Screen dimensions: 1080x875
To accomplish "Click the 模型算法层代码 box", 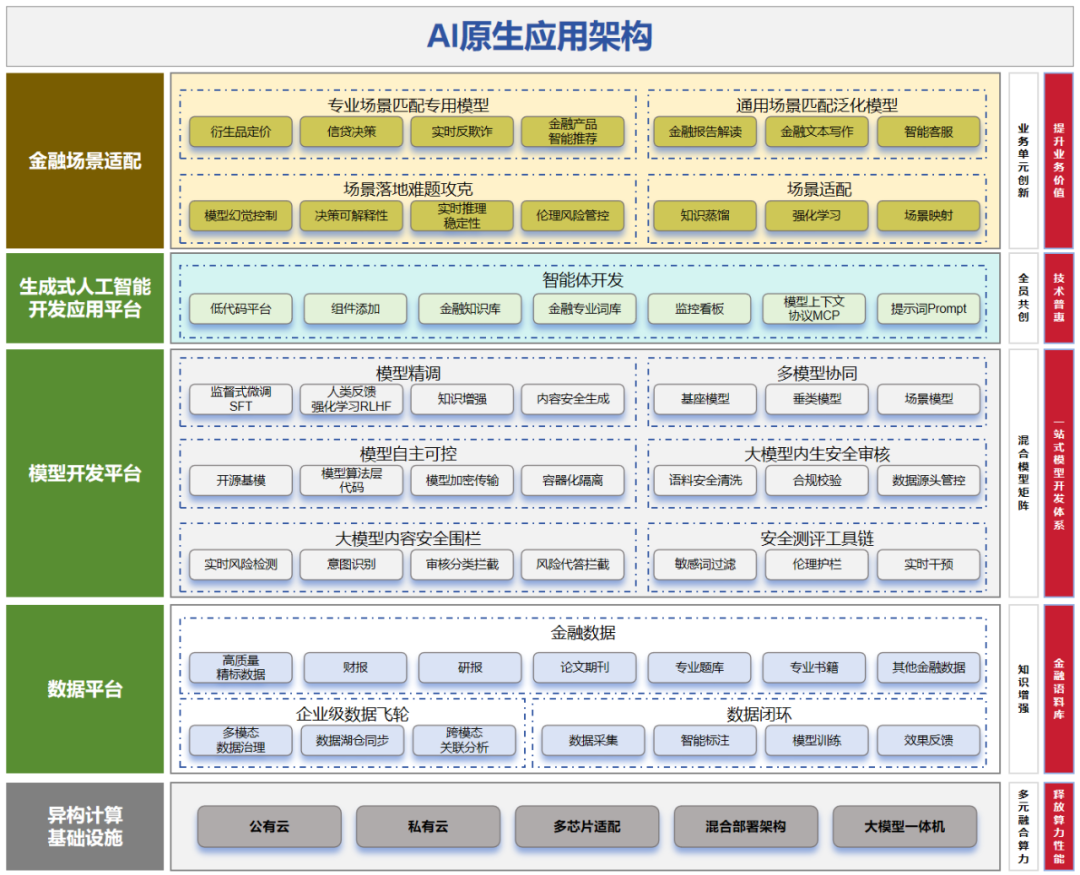I will (x=351, y=480).
